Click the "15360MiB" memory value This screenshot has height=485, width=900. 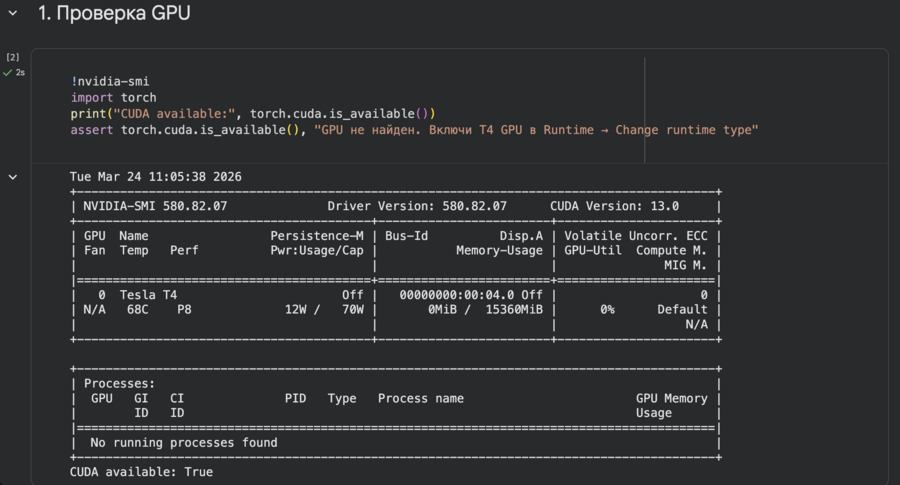(514, 310)
